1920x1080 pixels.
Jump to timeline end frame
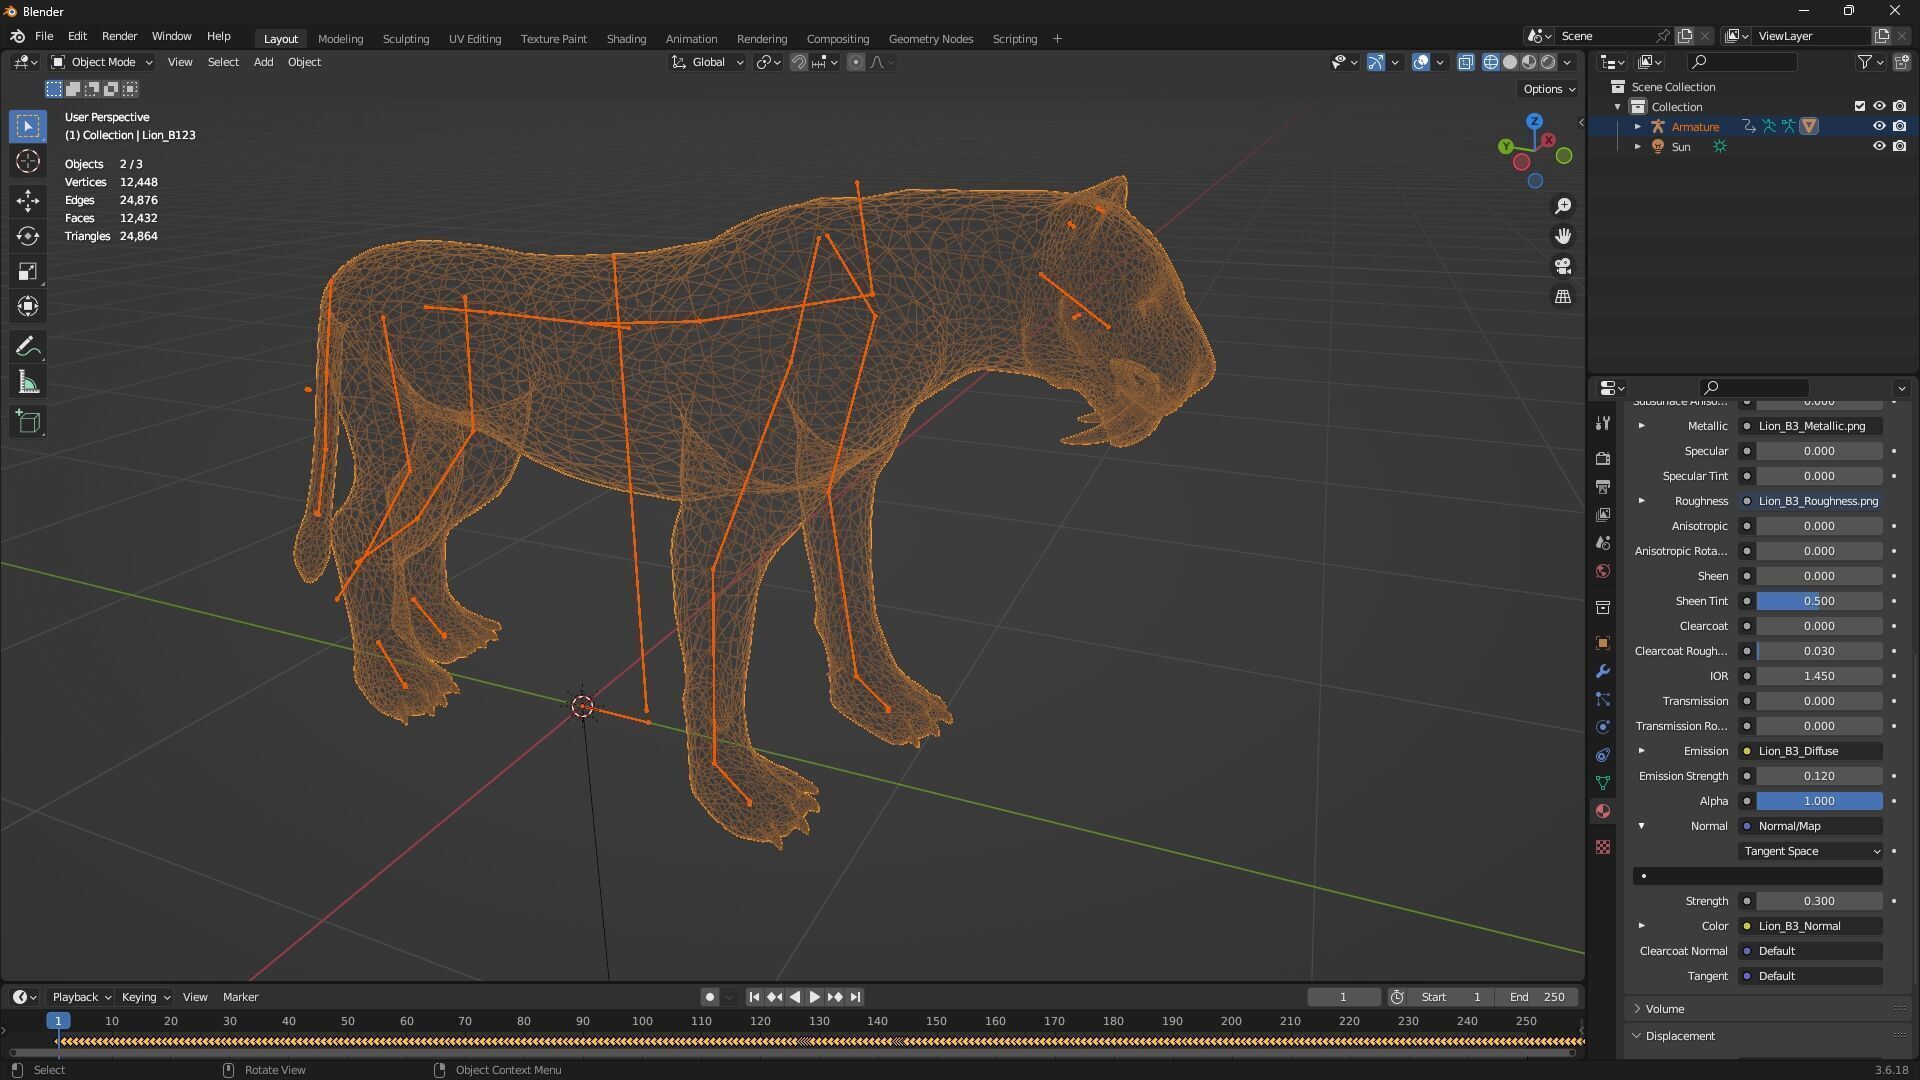tap(855, 997)
